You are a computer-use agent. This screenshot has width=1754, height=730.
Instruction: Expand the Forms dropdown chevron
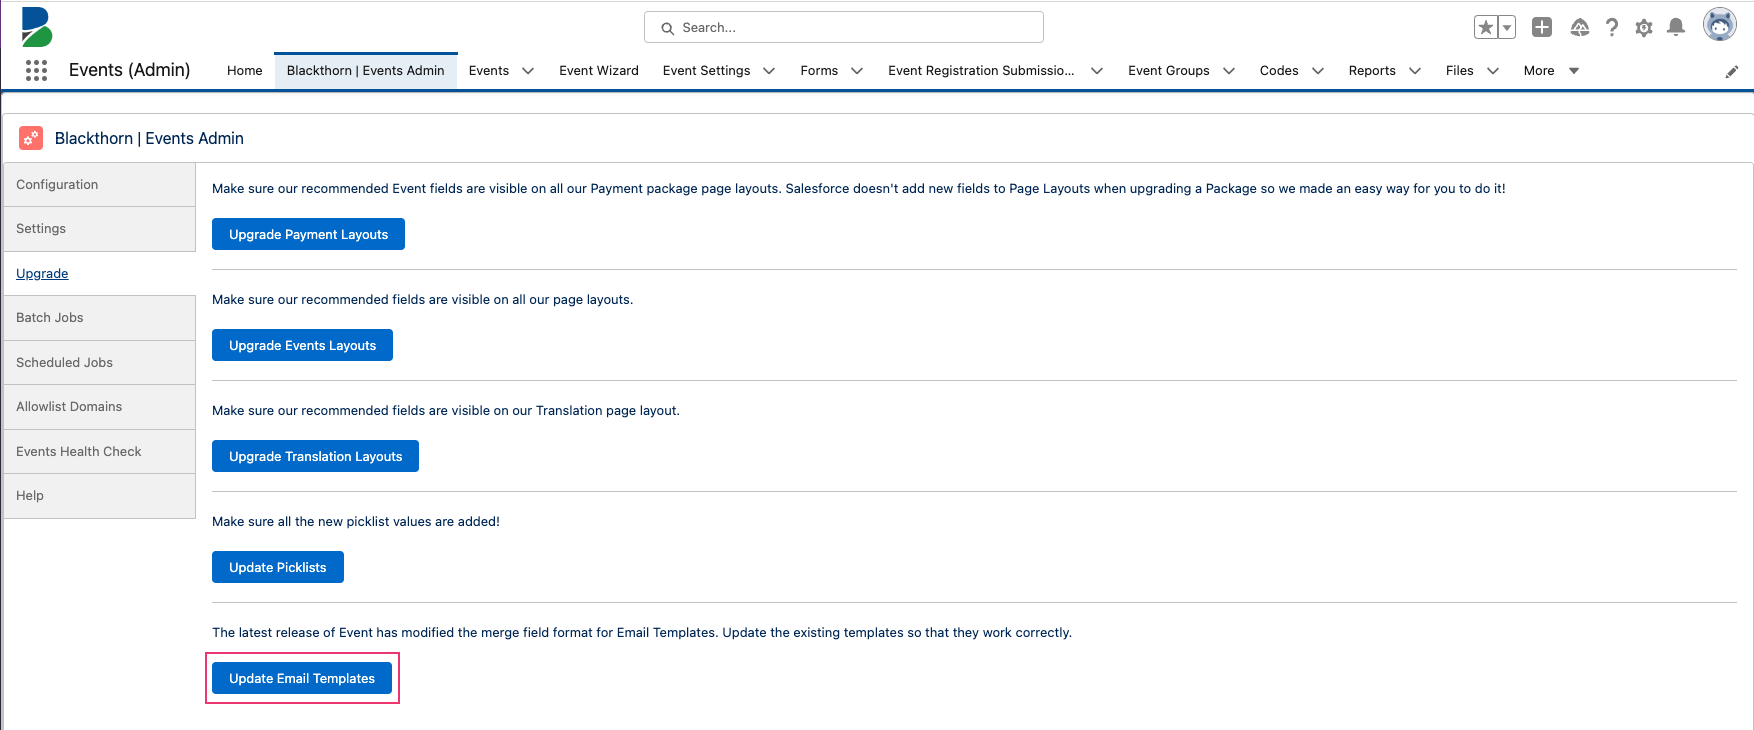point(857,71)
